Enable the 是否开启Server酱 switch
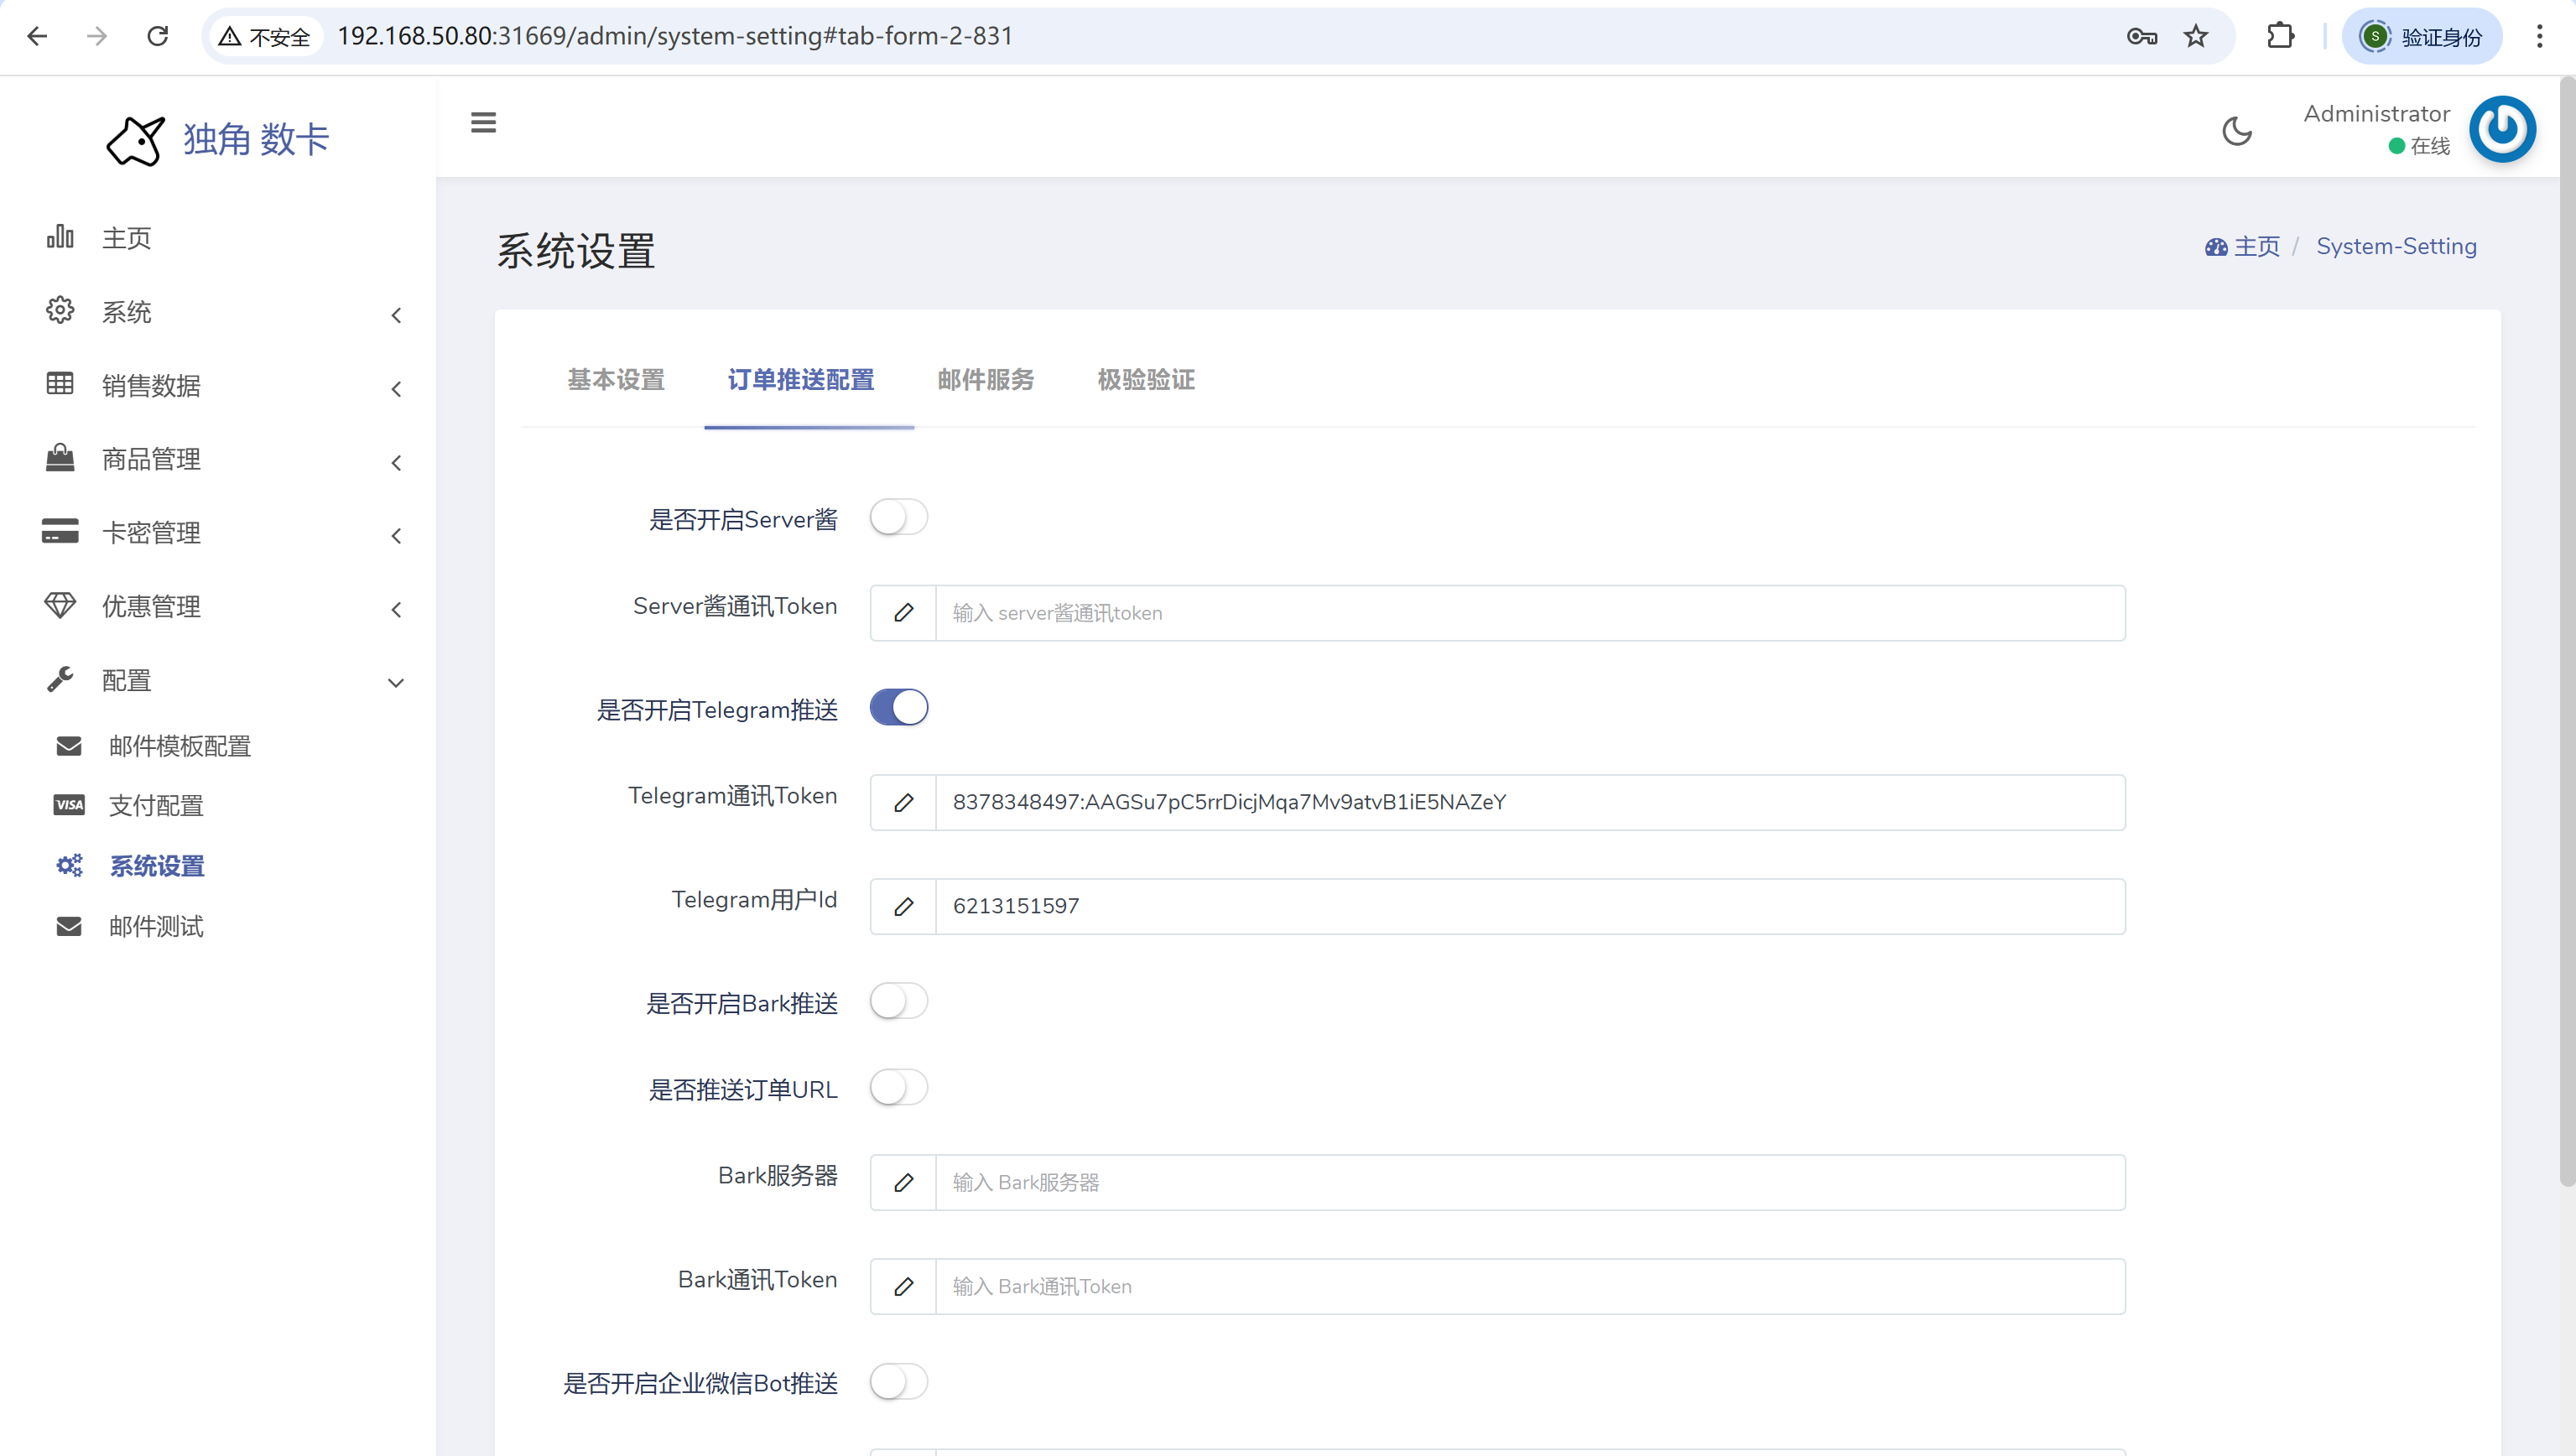2576x1456 pixels. click(898, 518)
